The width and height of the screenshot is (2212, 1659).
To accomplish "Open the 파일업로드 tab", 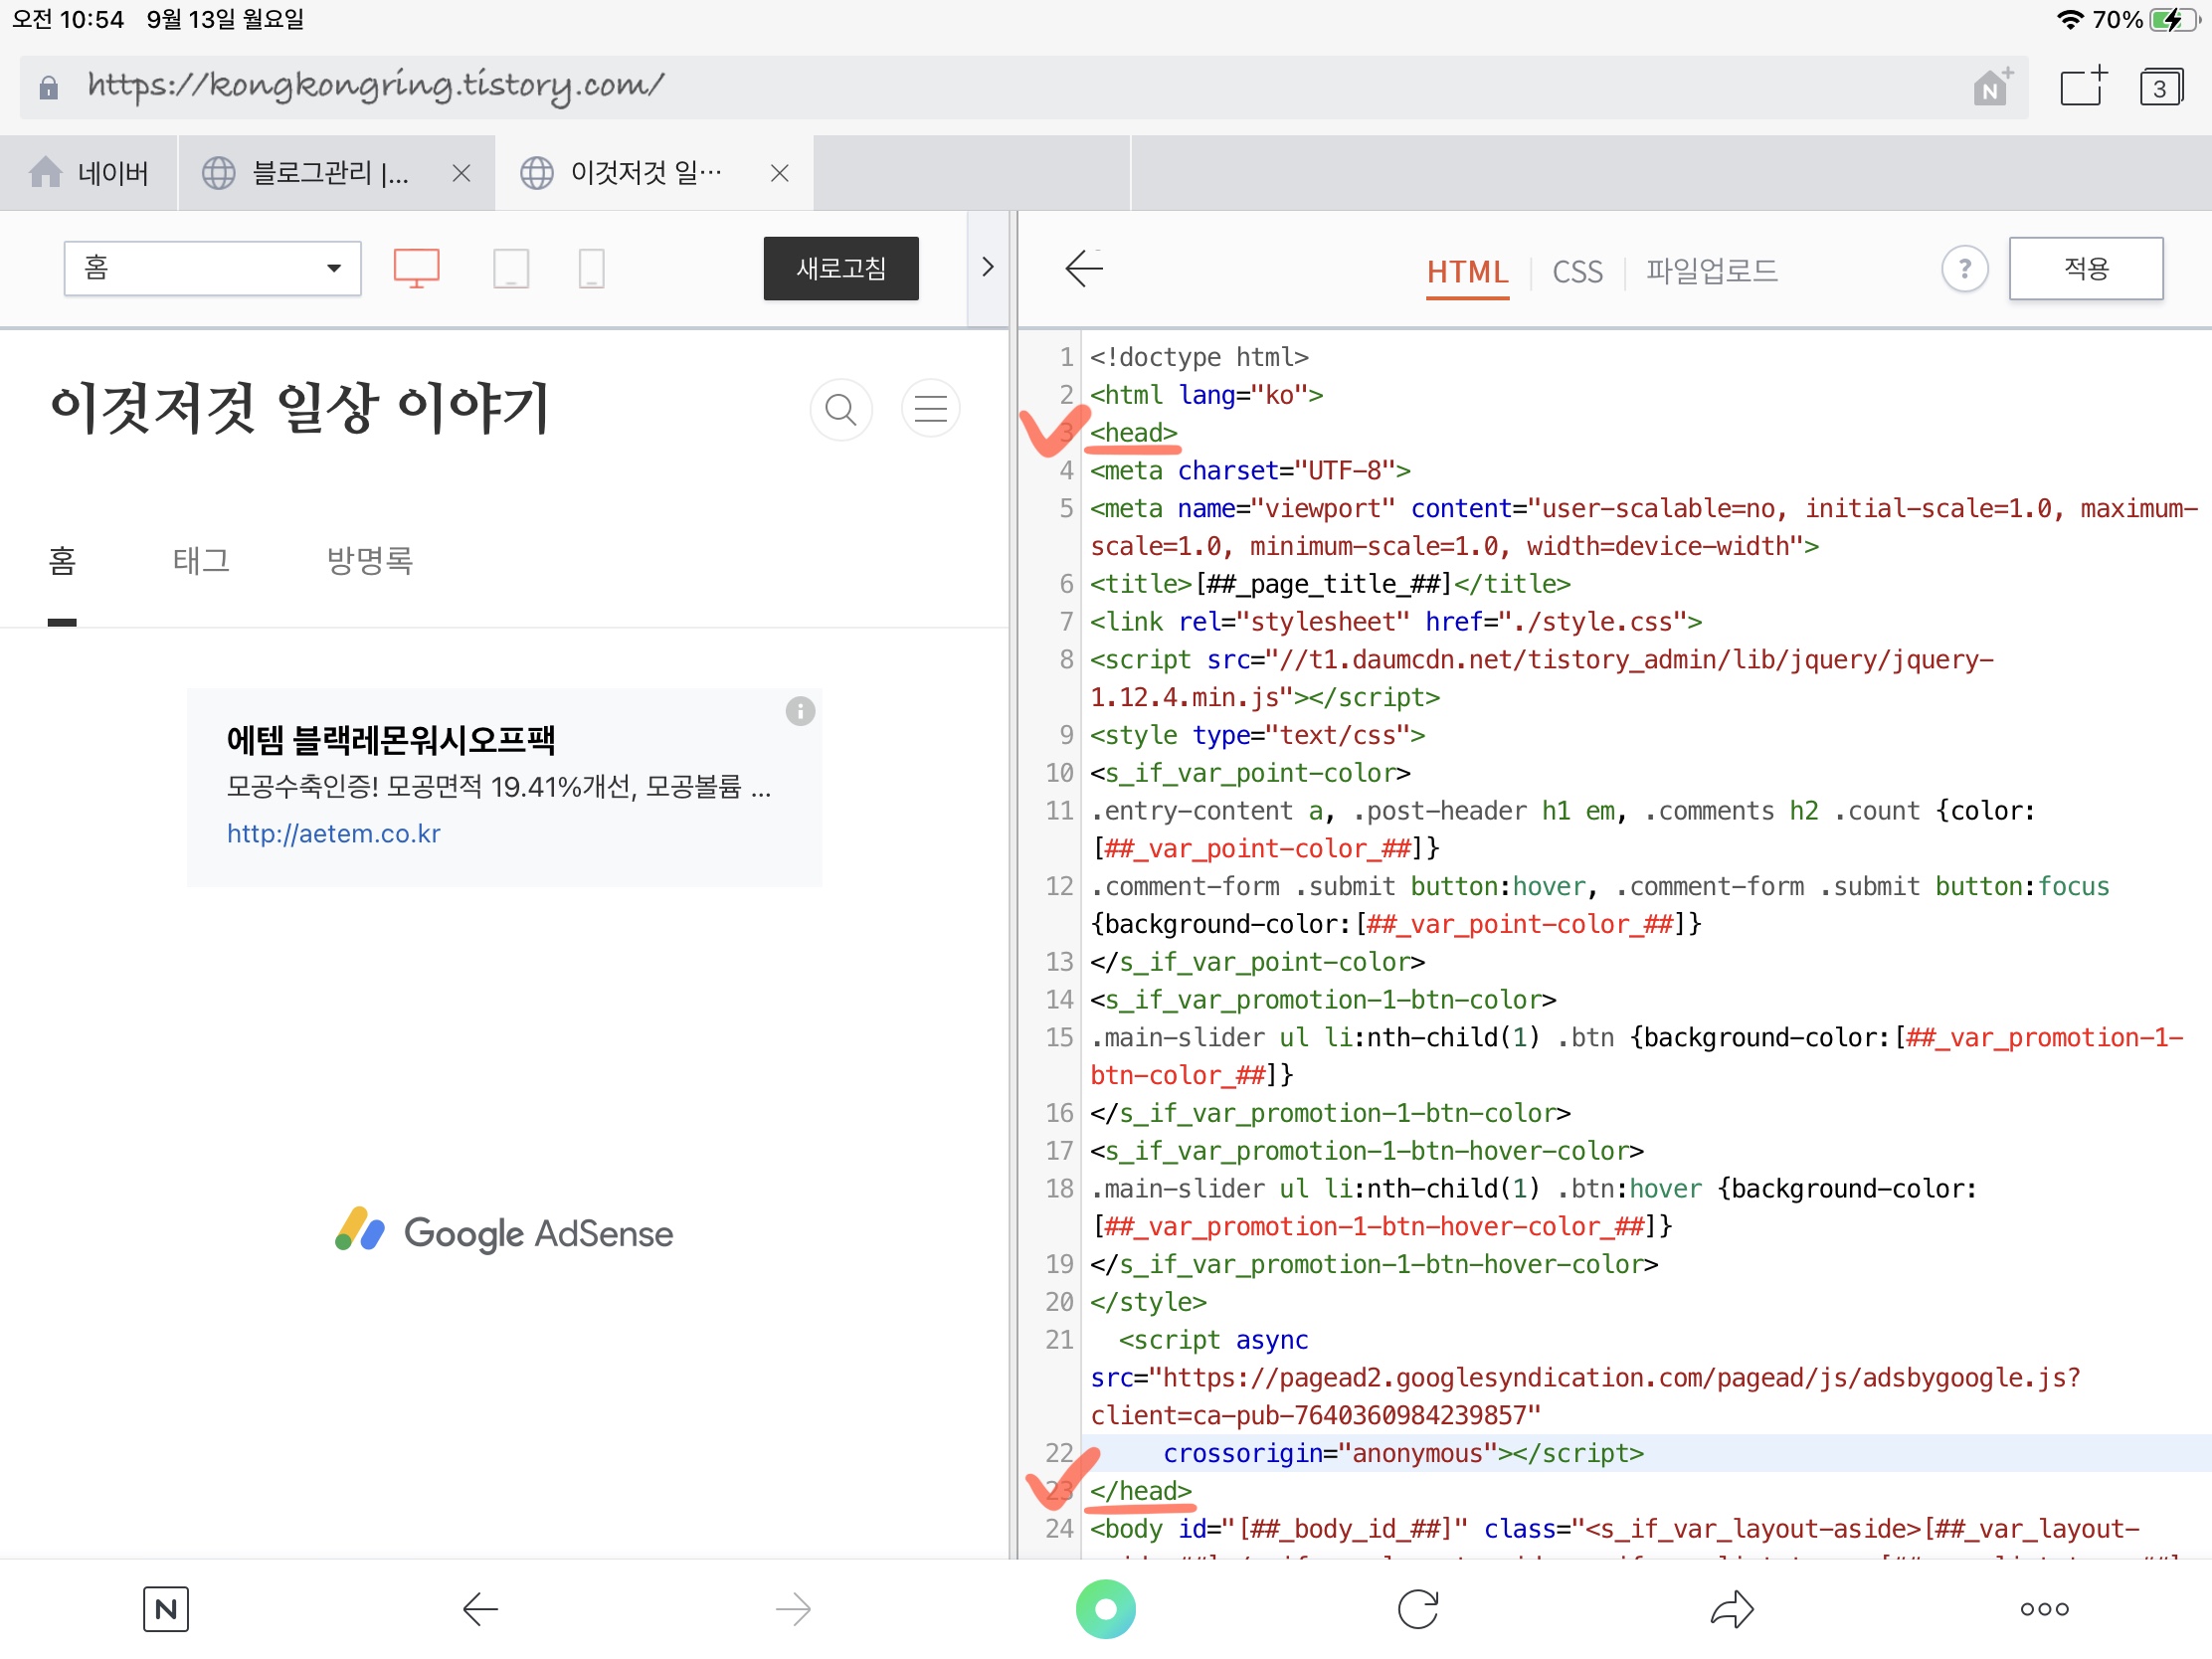I will point(1711,270).
